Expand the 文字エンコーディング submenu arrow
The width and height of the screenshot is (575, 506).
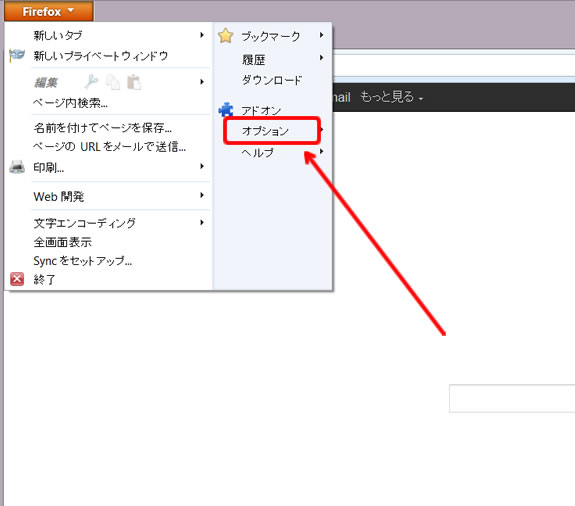202,222
